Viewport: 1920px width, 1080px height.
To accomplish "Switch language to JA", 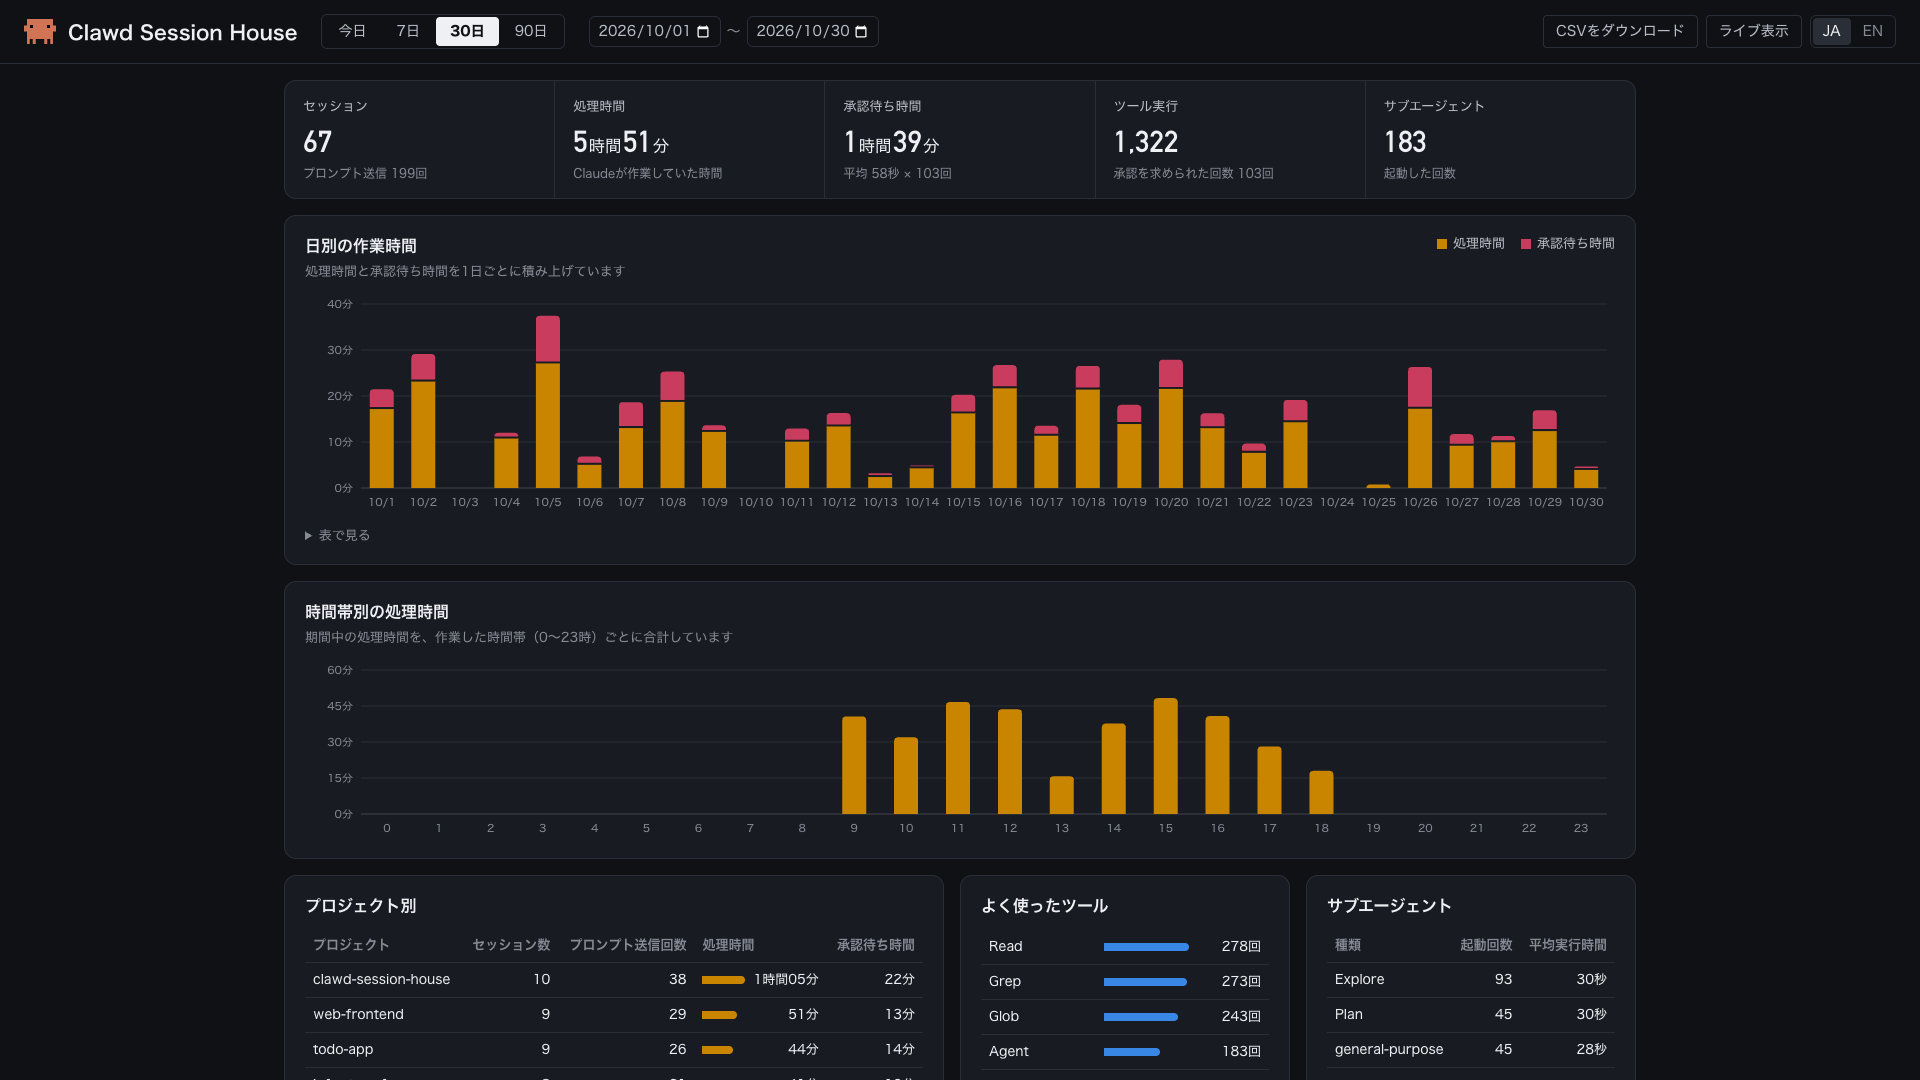I will [1831, 31].
